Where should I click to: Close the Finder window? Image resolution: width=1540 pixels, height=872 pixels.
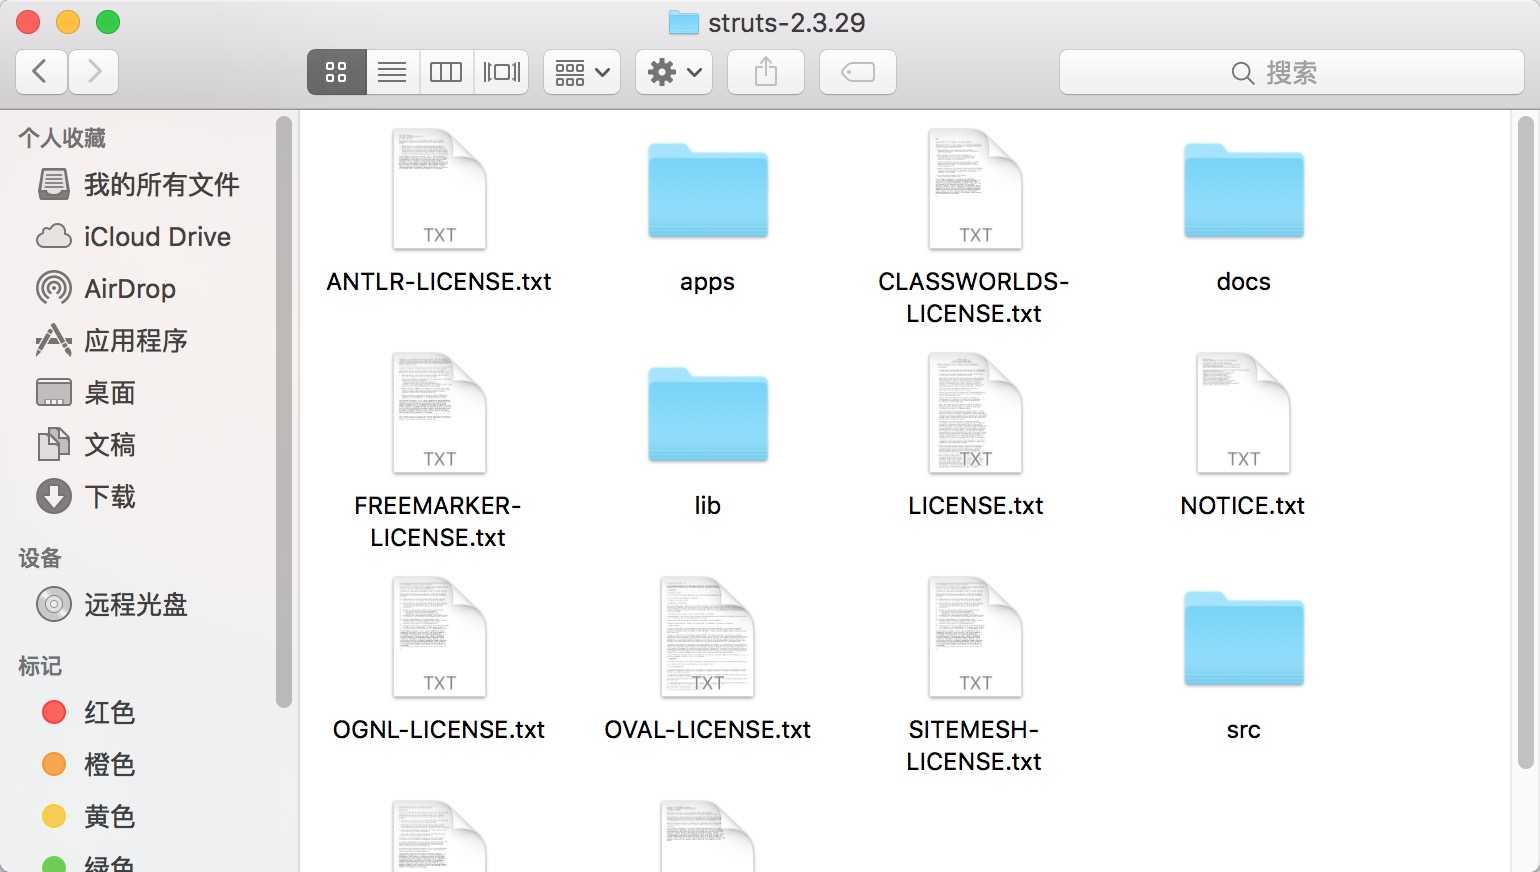pos(28,22)
